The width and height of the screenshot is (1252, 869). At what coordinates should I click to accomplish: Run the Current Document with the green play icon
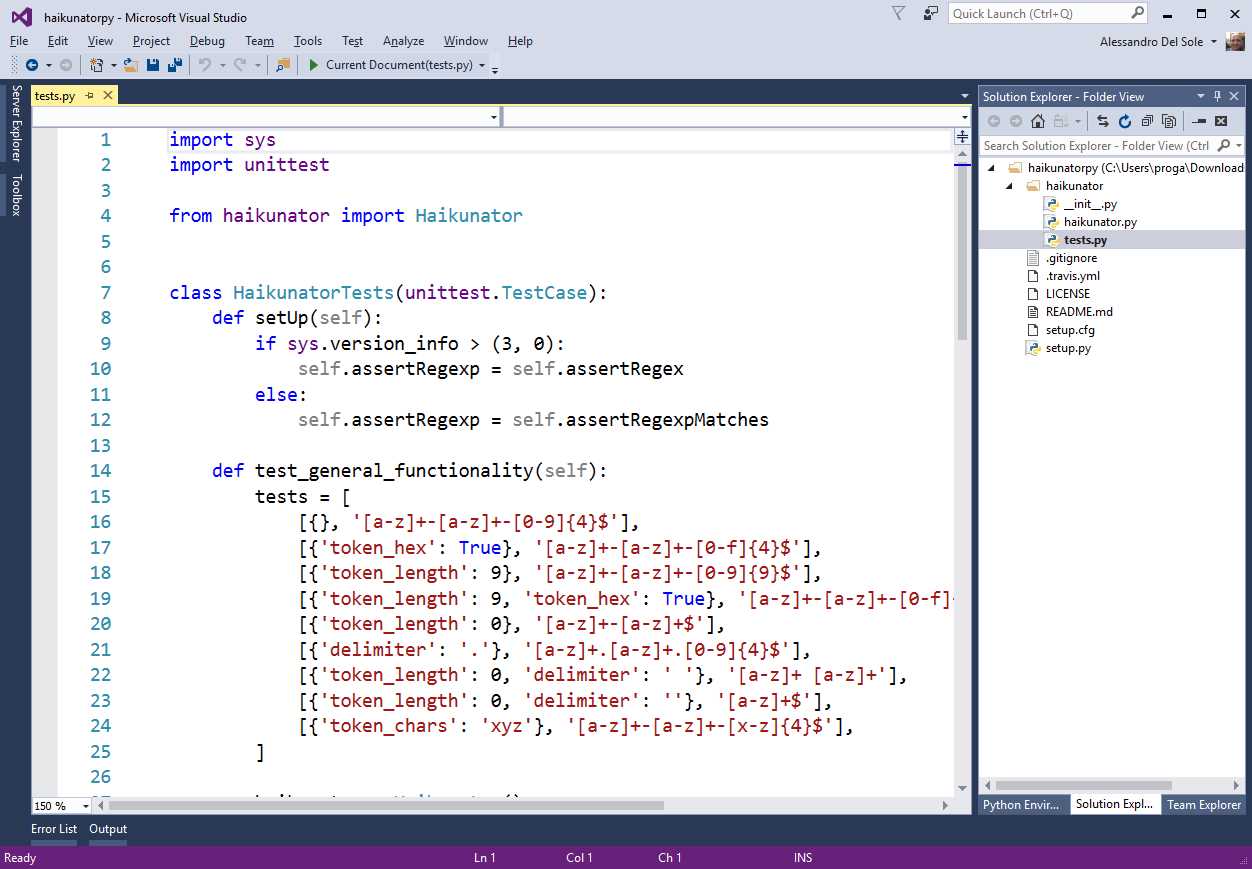pos(315,64)
